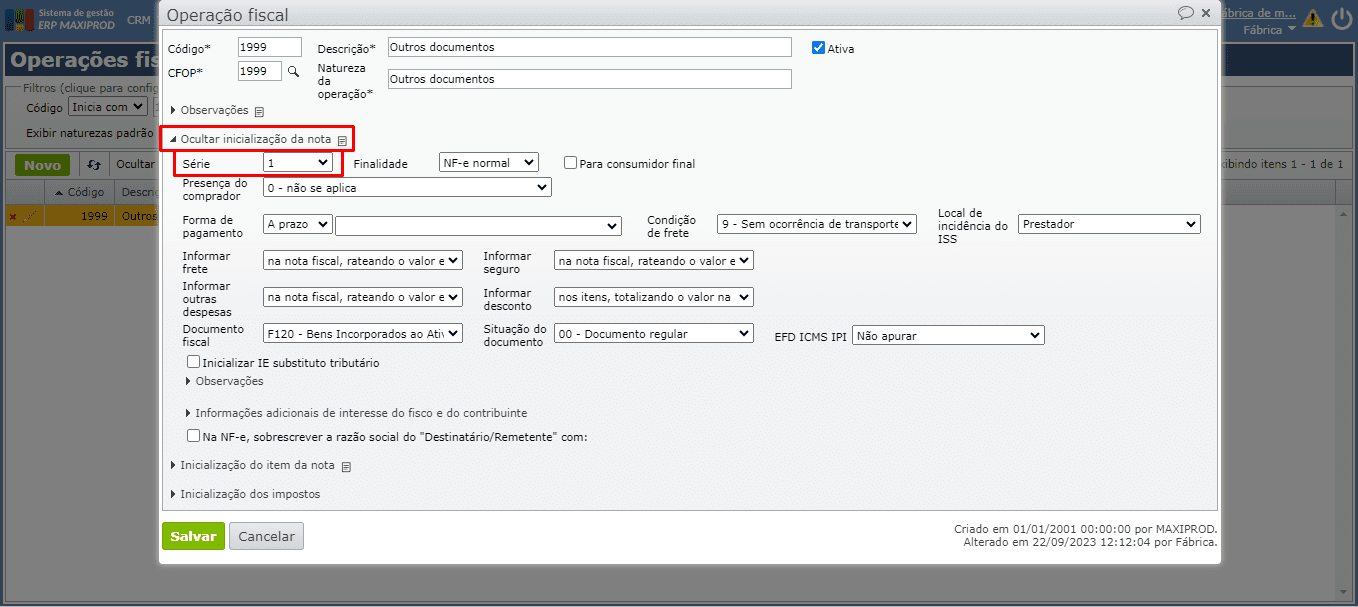Click the ERP MAXIPROD logo
The image size is (1358, 607).
pyautogui.click(x=60, y=19)
